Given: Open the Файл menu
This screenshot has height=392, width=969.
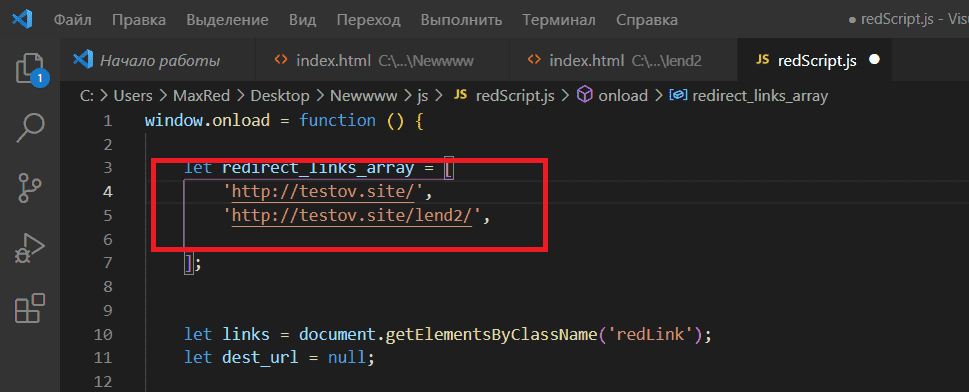Looking at the screenshot, I should [72, 20].
